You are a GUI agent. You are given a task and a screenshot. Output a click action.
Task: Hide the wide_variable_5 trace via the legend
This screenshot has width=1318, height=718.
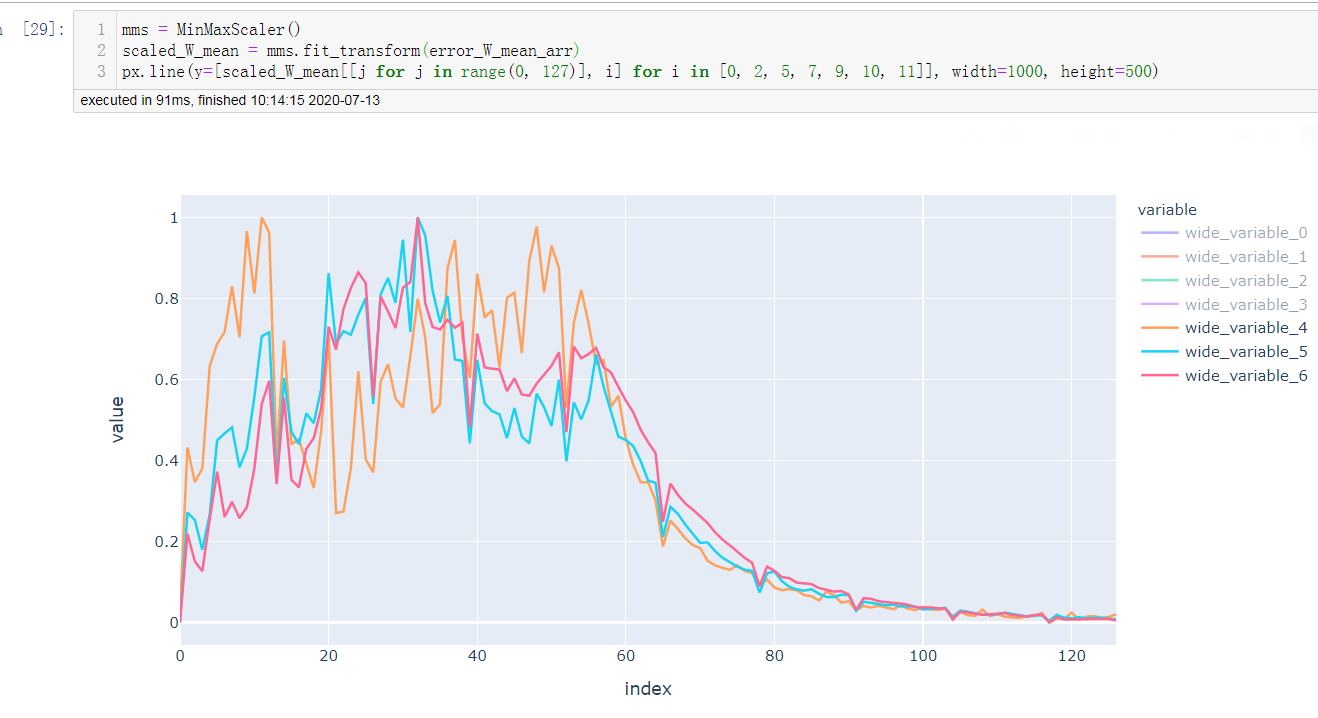1245,351
